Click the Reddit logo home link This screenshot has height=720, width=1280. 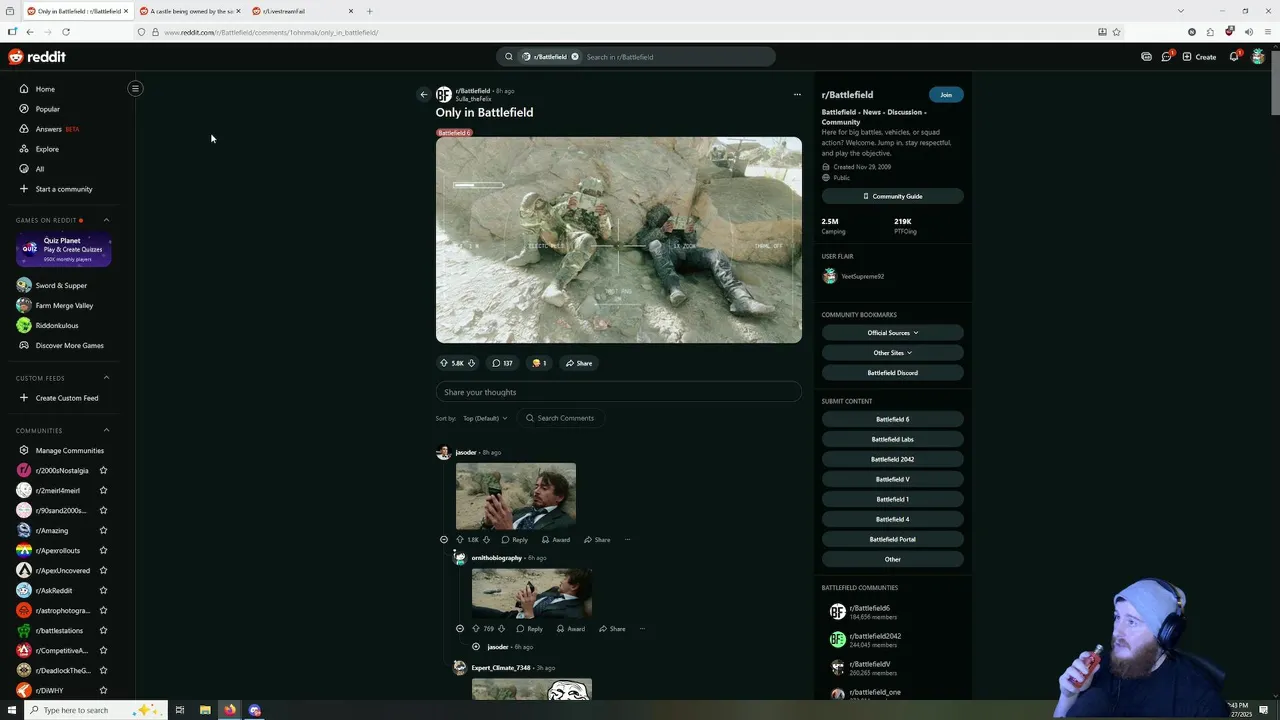37,57
